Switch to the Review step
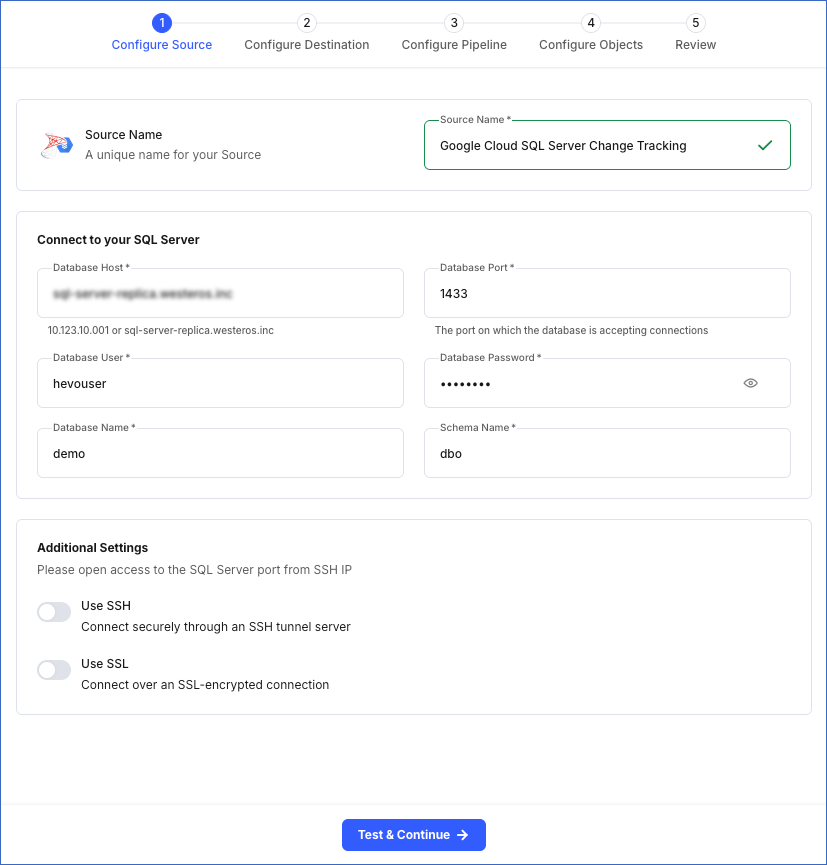This screenshot has height=865, width=827. click(x=695, y=45)
